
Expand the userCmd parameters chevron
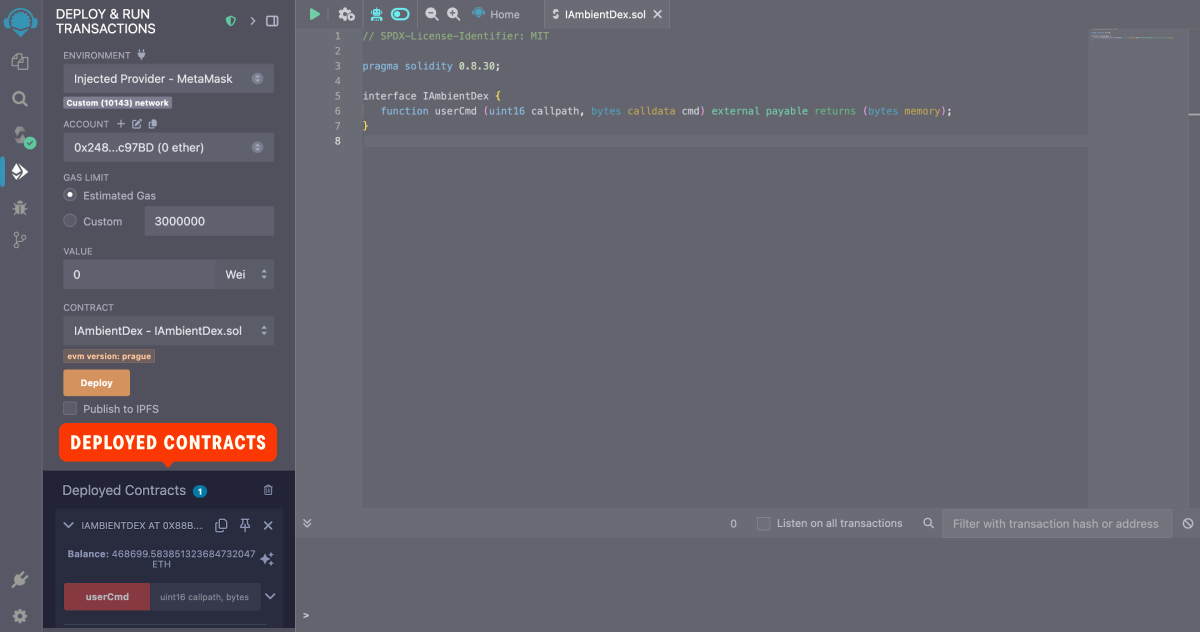270,597
